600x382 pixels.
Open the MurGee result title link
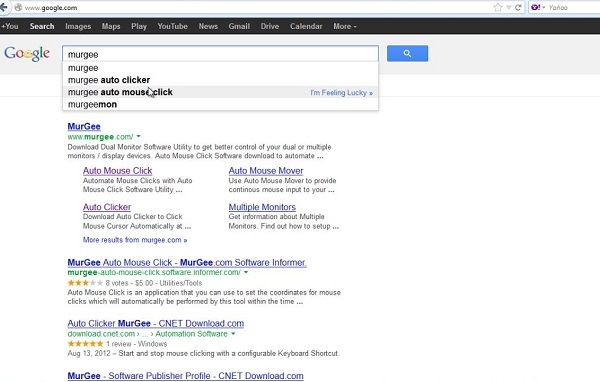pos(84,127)
